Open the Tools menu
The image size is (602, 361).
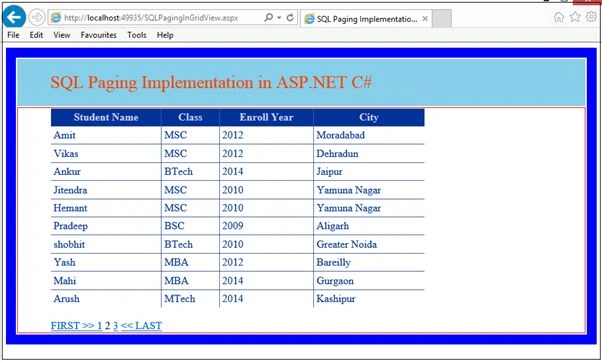click(x=137, y=35)
